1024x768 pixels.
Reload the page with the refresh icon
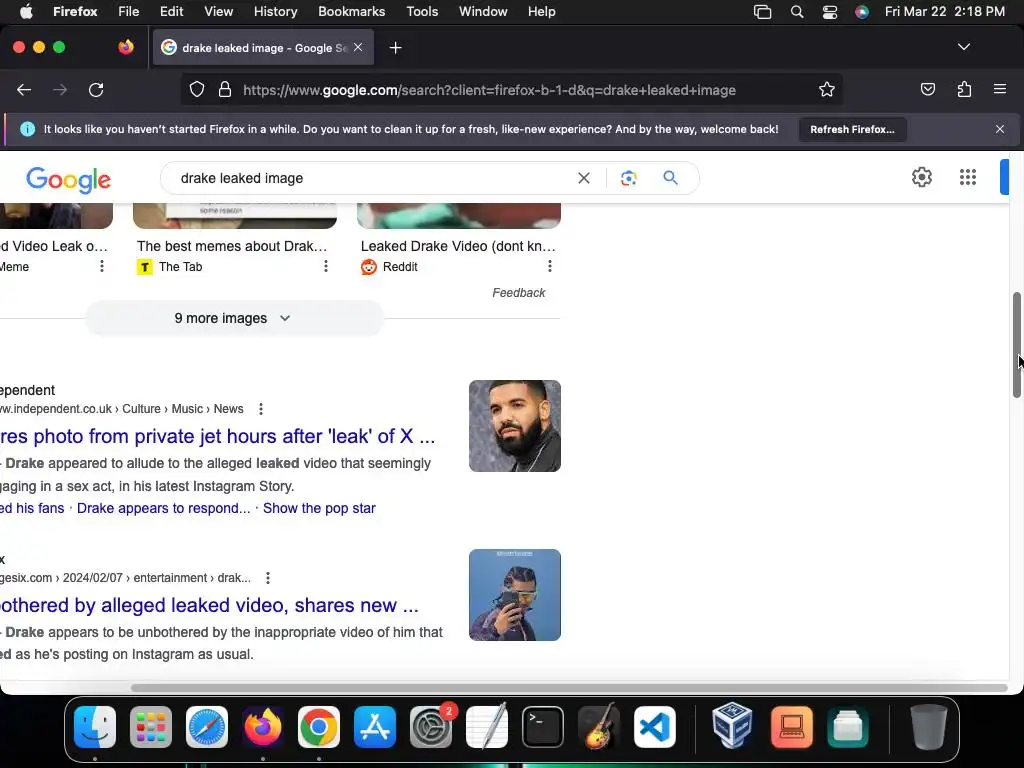click(96, 90)
